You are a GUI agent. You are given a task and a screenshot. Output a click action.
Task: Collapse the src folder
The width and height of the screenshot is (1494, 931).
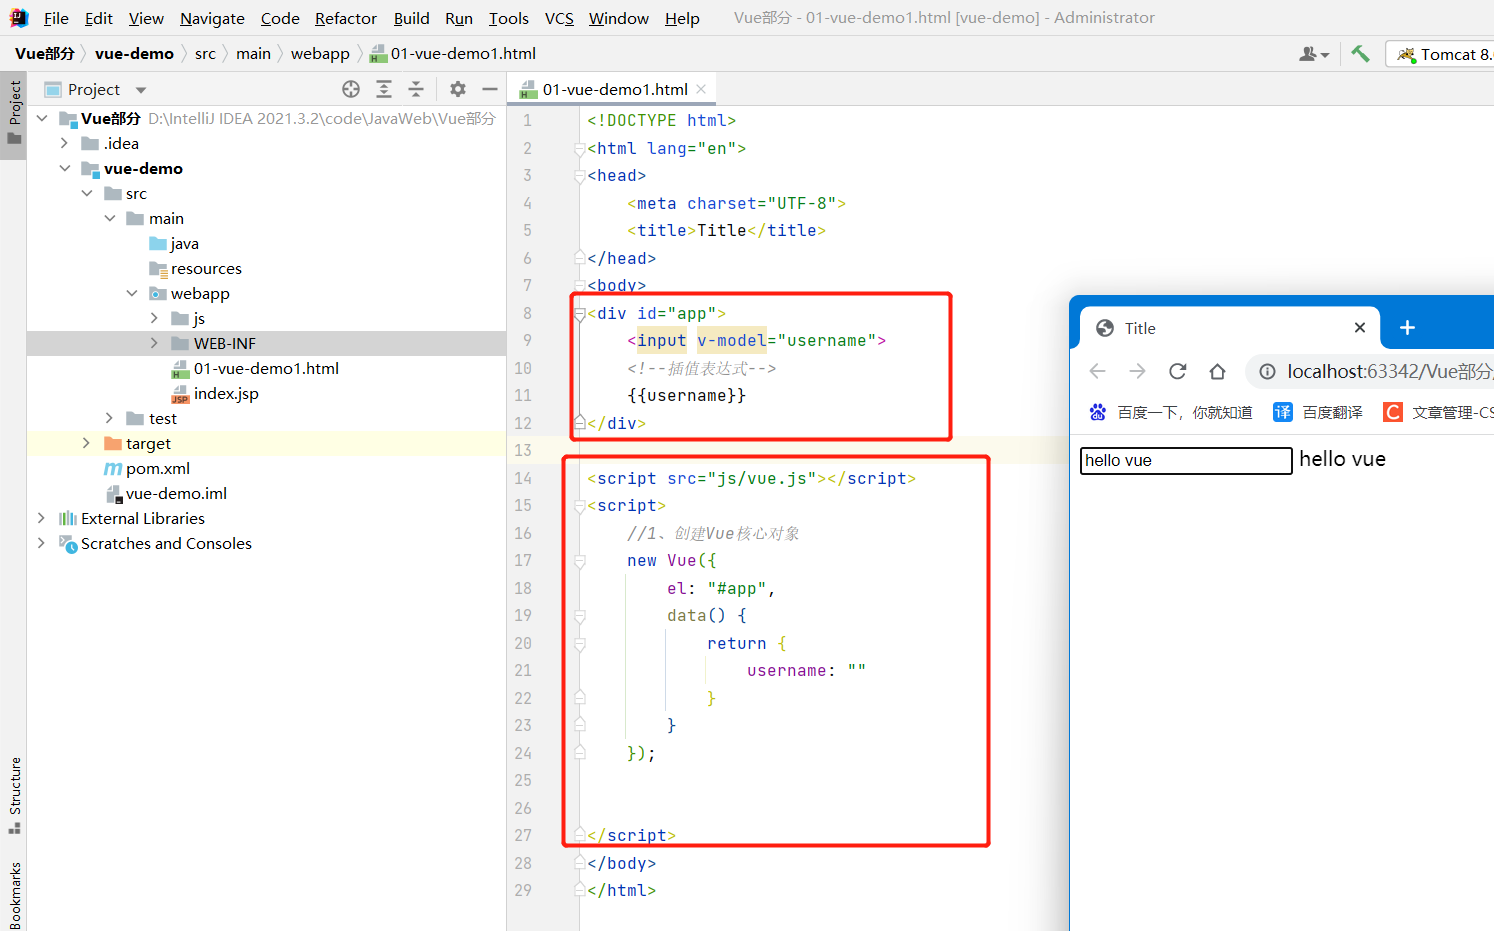coord(87,193)
